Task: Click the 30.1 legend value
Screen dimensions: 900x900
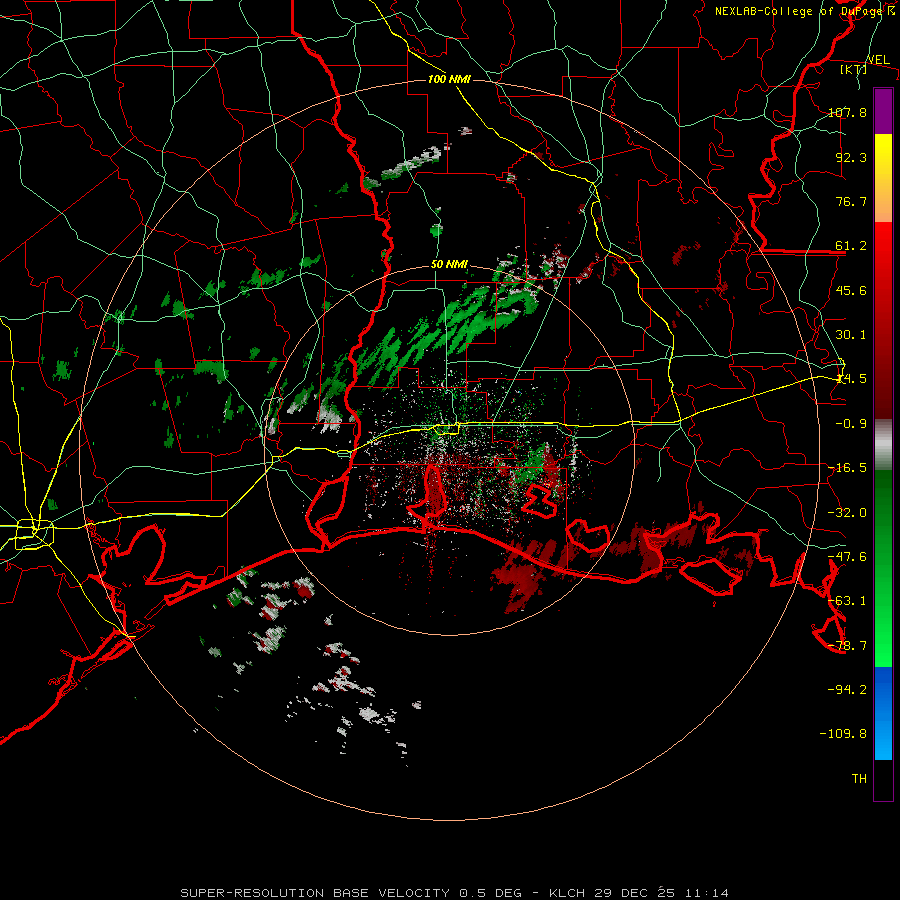Action: 851,334
